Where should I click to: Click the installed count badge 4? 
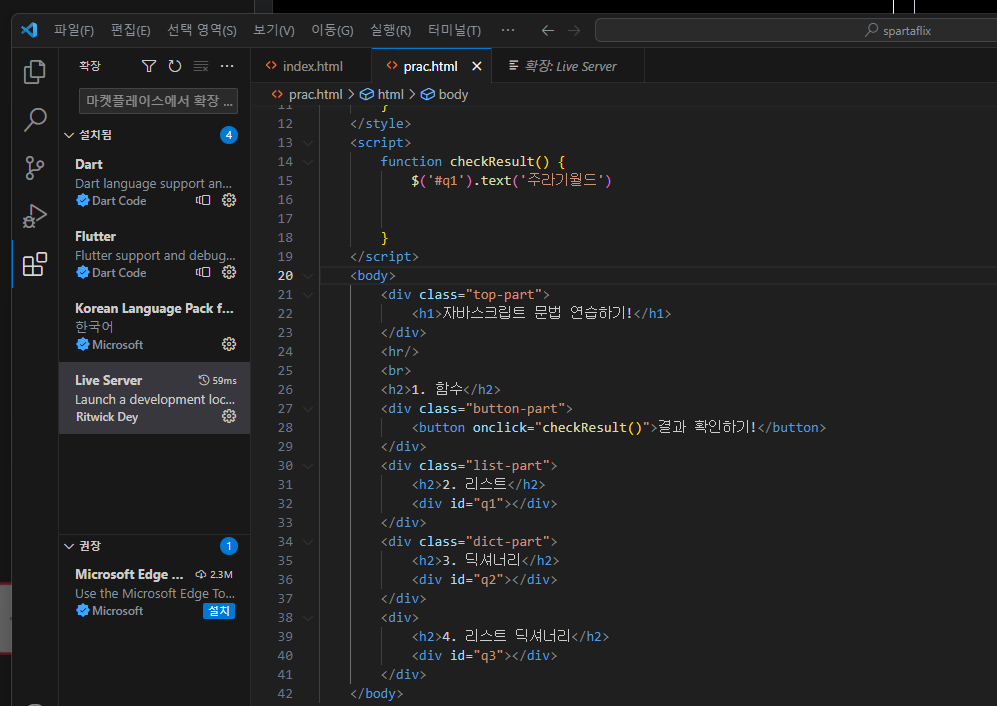229,135
